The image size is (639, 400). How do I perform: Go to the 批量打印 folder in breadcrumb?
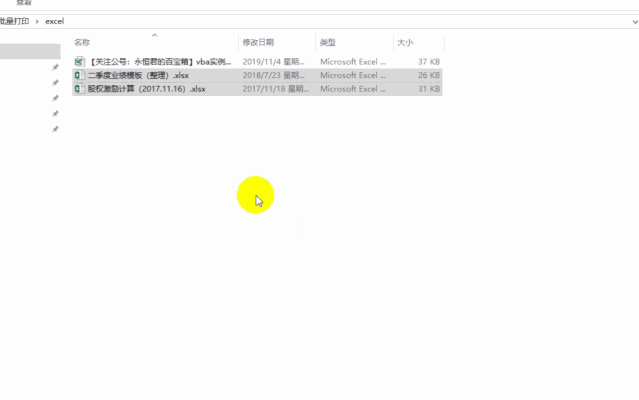(x=14, y=21)
